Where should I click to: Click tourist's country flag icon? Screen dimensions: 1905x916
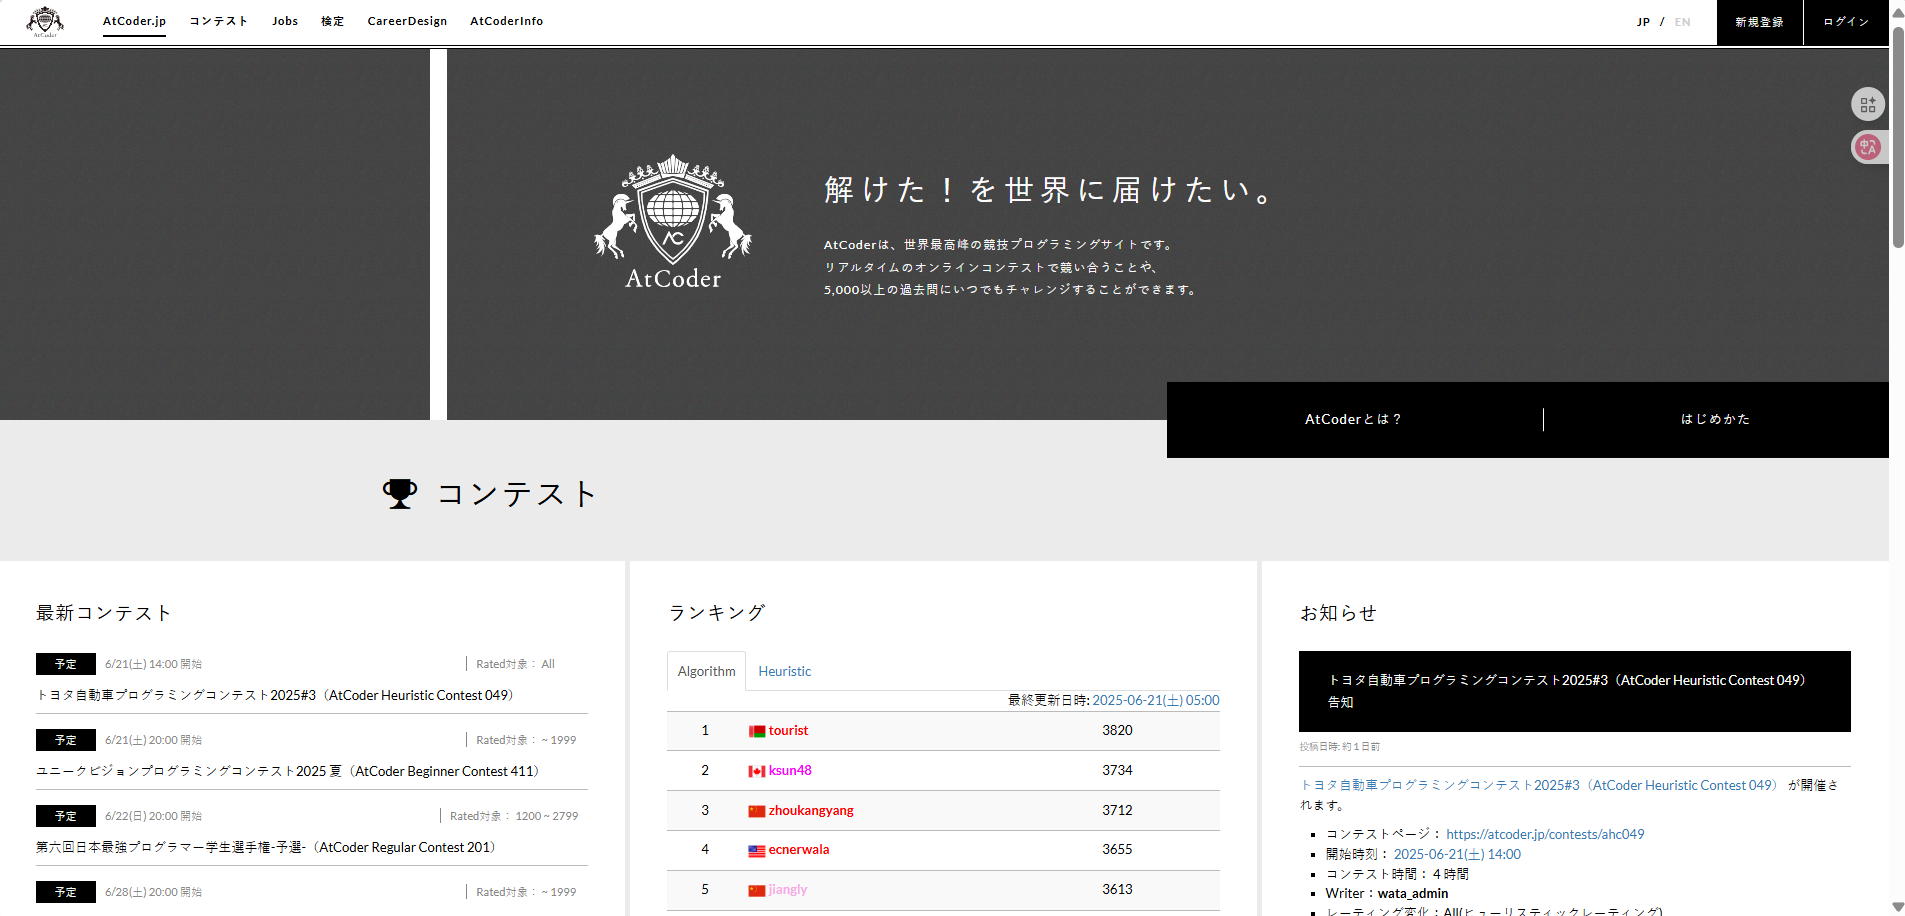(757, 731)
